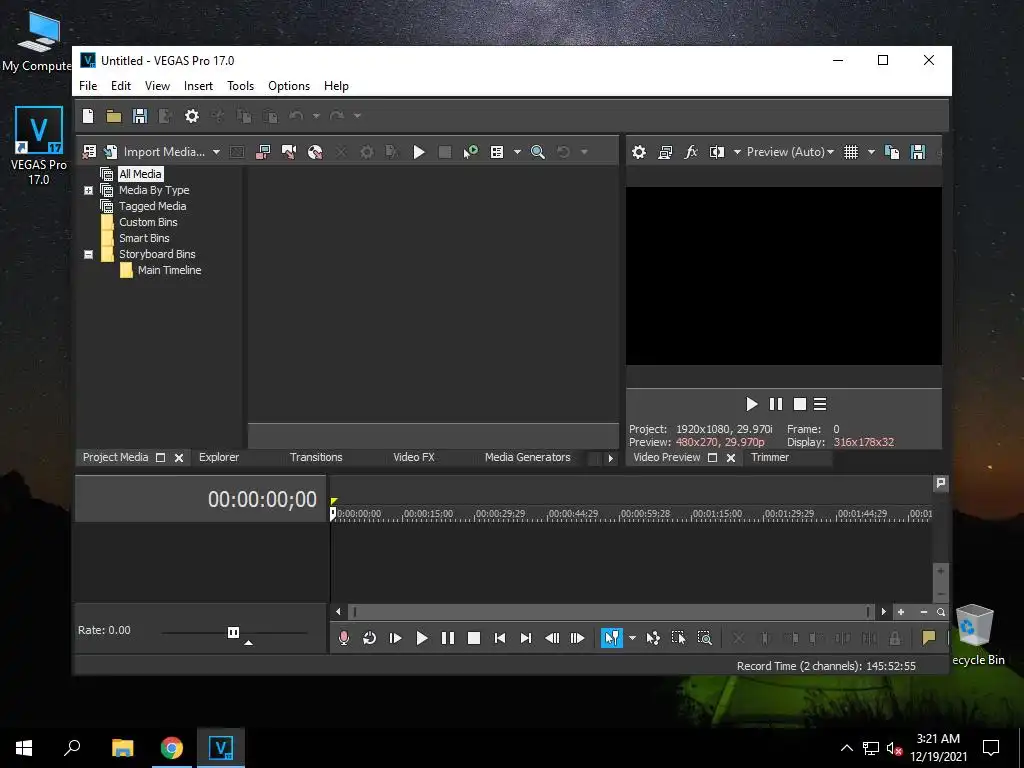Viewport: 1024px width, 768px height.
Task: Select Tagged Media in the tree
Action: coord(152,206)
